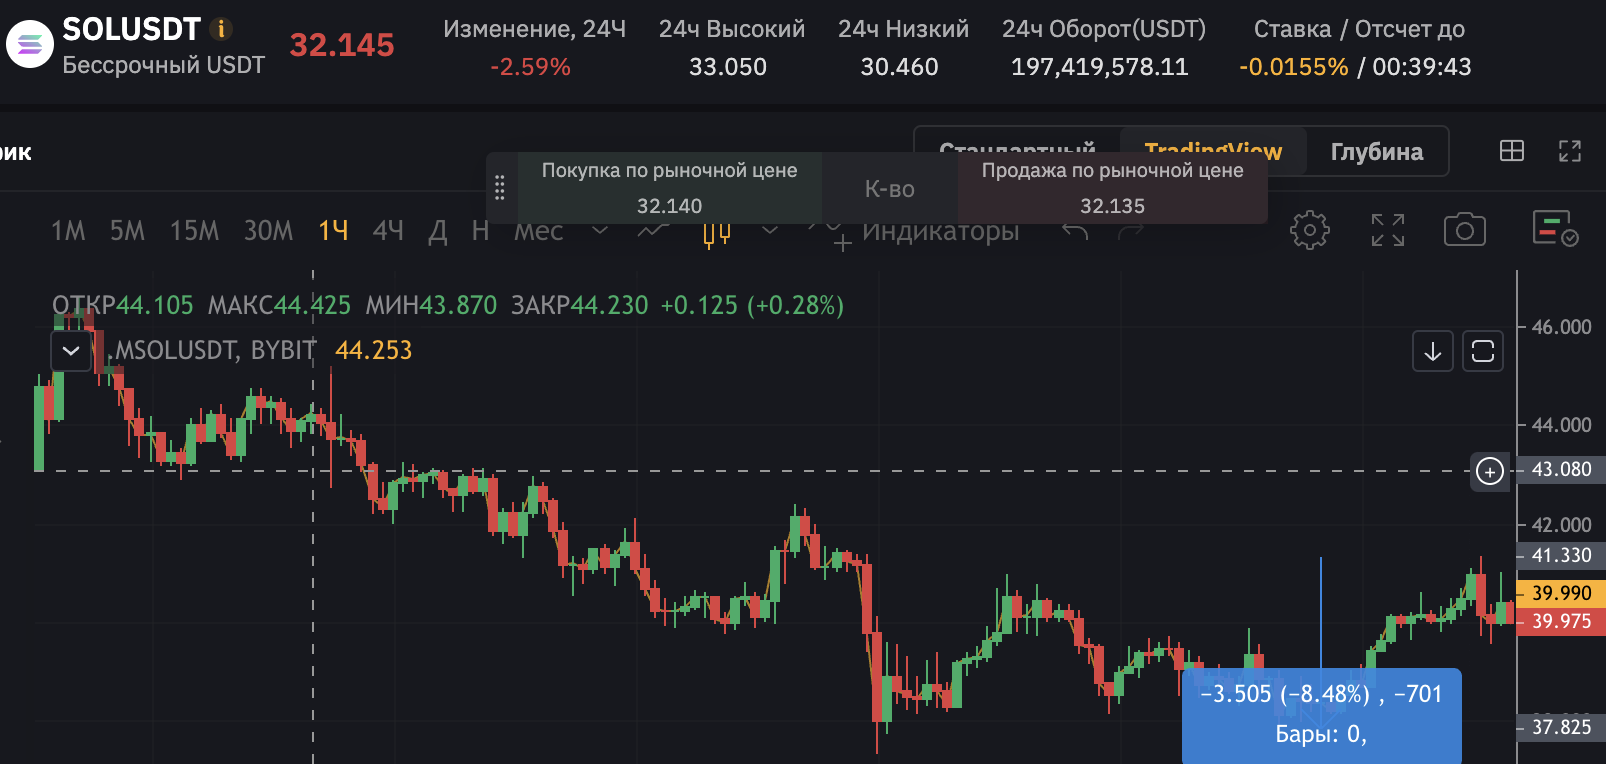Open Индикаторы indicators menu

click(926, 232)
